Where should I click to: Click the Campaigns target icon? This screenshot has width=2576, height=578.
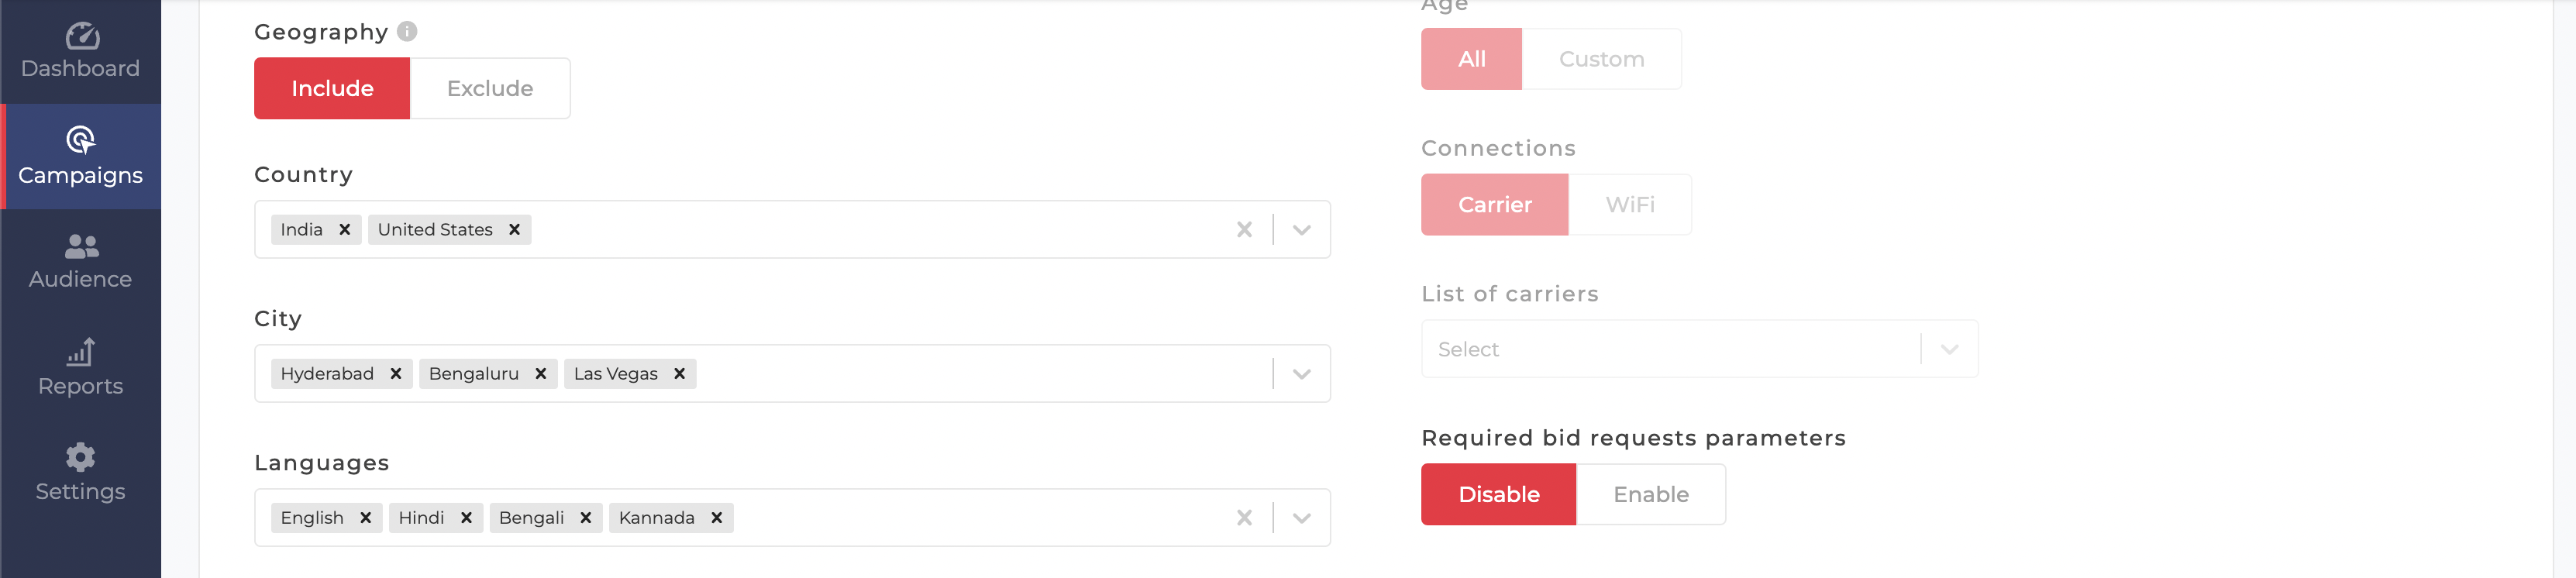click(80, 140)
